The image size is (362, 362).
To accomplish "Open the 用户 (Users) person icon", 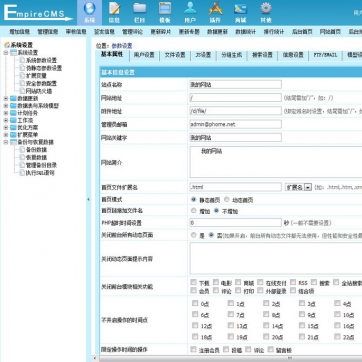I will (190, 9).
